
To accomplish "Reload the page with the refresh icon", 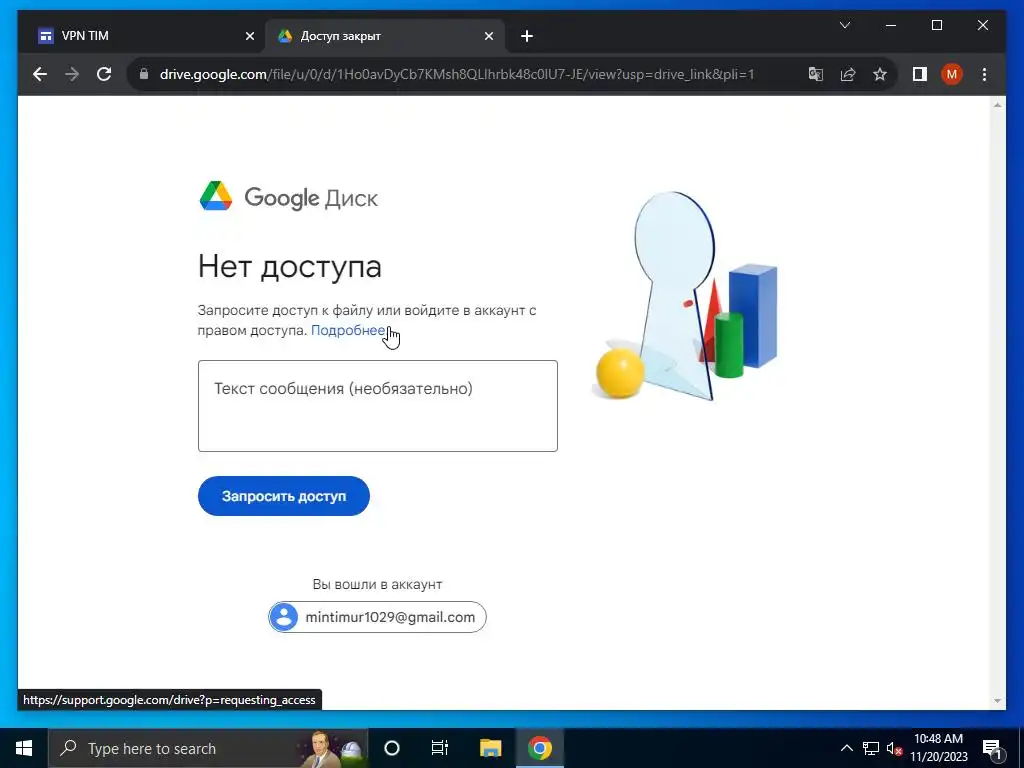I will point(104,74).
